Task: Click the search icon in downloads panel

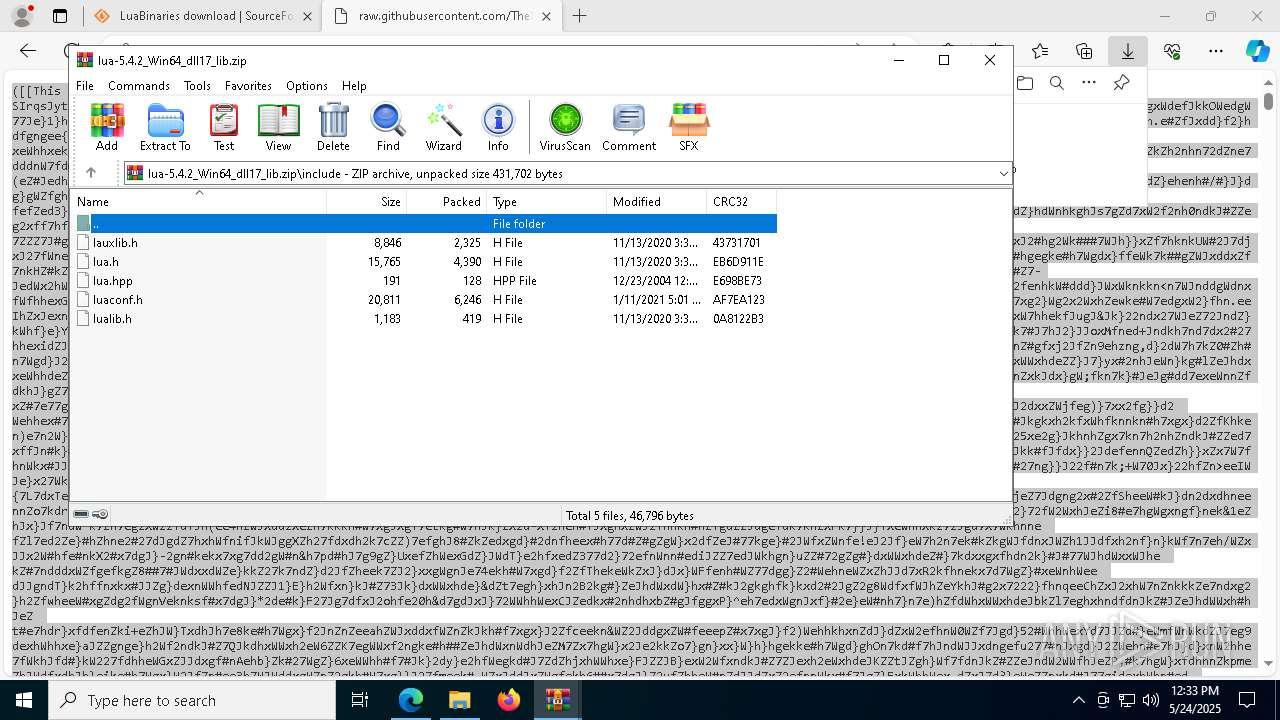Action: tap(1056, 83)
